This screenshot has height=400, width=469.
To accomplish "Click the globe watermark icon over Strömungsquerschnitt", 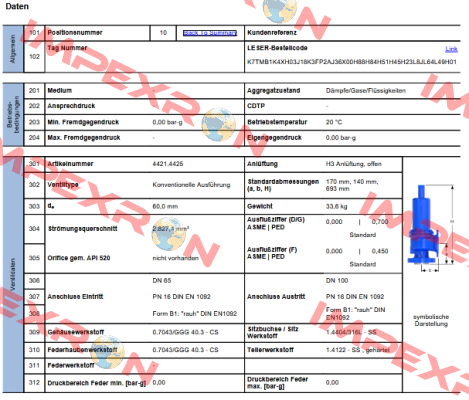I will (169, 234).
